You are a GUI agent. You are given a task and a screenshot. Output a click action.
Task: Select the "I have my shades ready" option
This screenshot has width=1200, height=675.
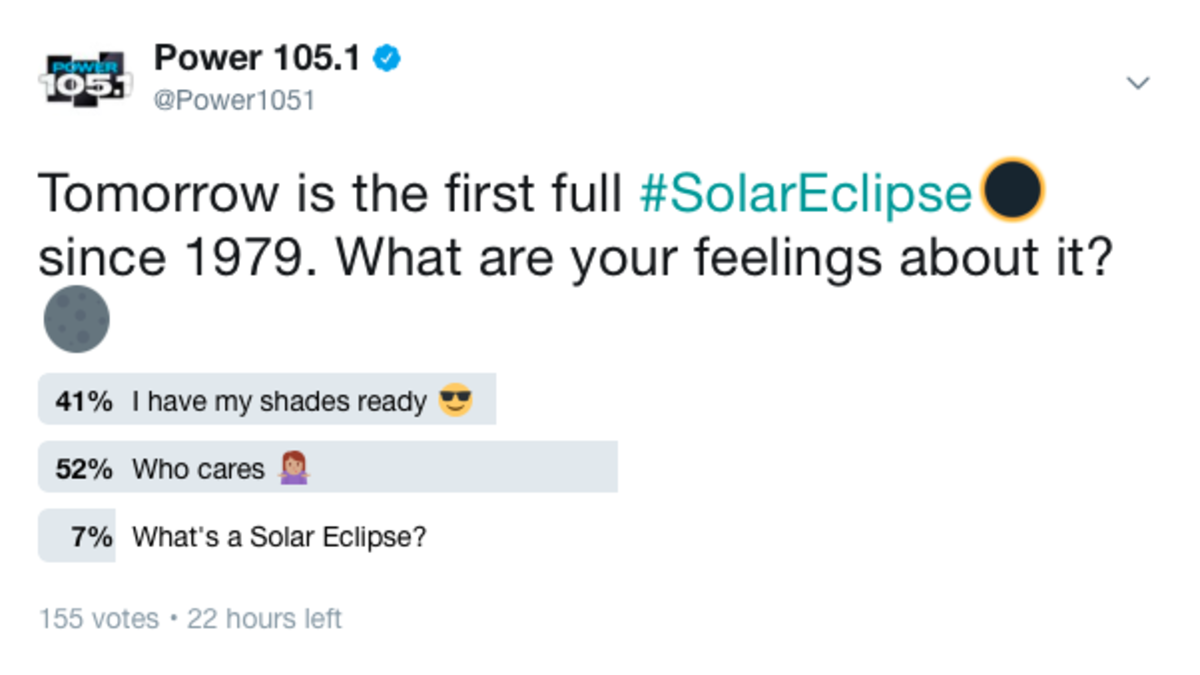[x=279, y=402]
